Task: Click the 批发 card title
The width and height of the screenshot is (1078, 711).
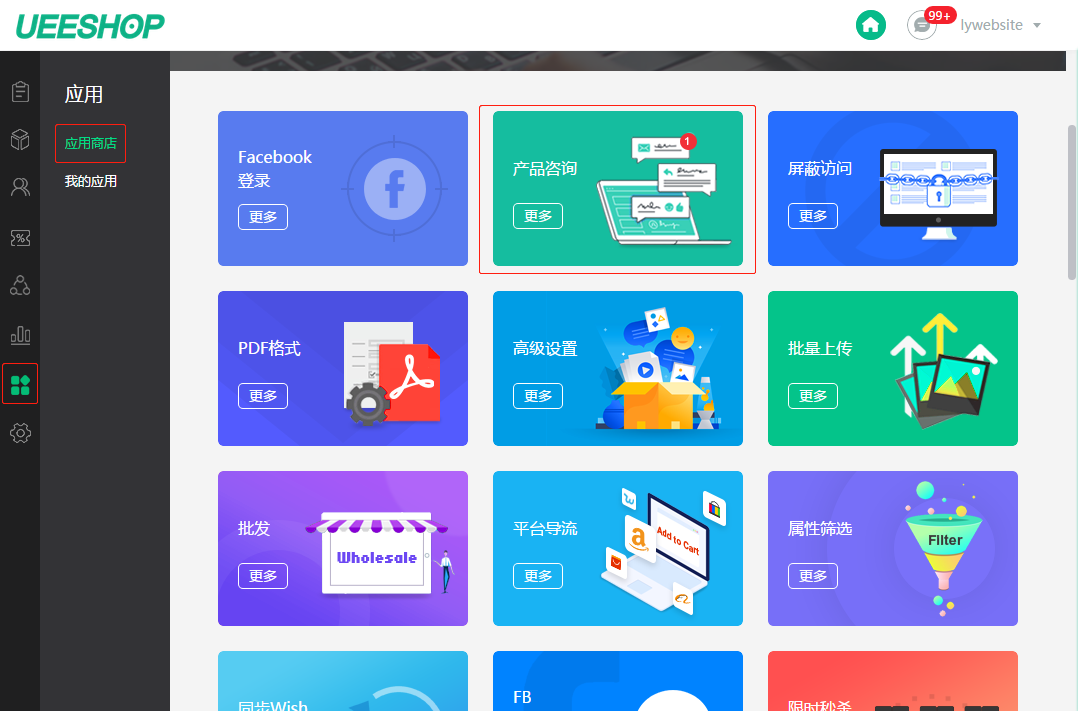Action: (254, 529)
